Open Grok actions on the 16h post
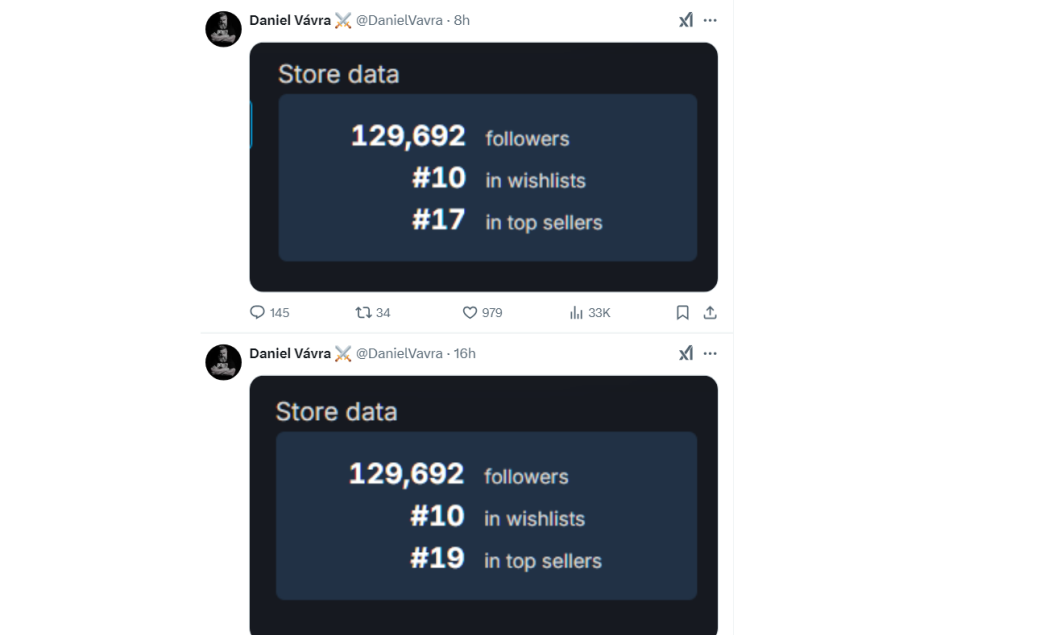Screen dimensions: 1040x635 (x=686, y=353)
